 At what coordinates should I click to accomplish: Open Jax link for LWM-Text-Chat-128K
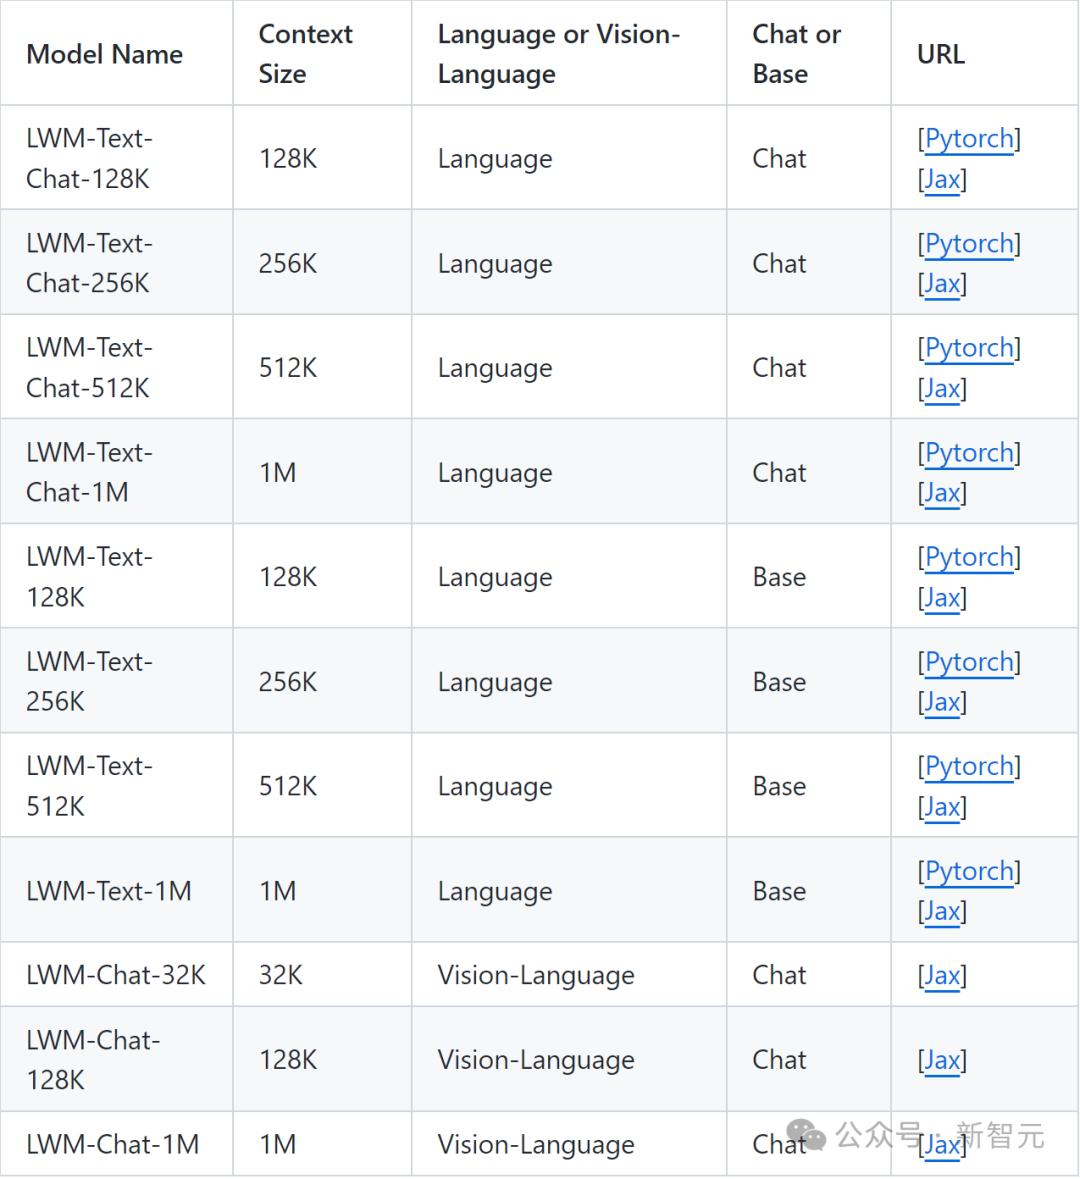942,180
